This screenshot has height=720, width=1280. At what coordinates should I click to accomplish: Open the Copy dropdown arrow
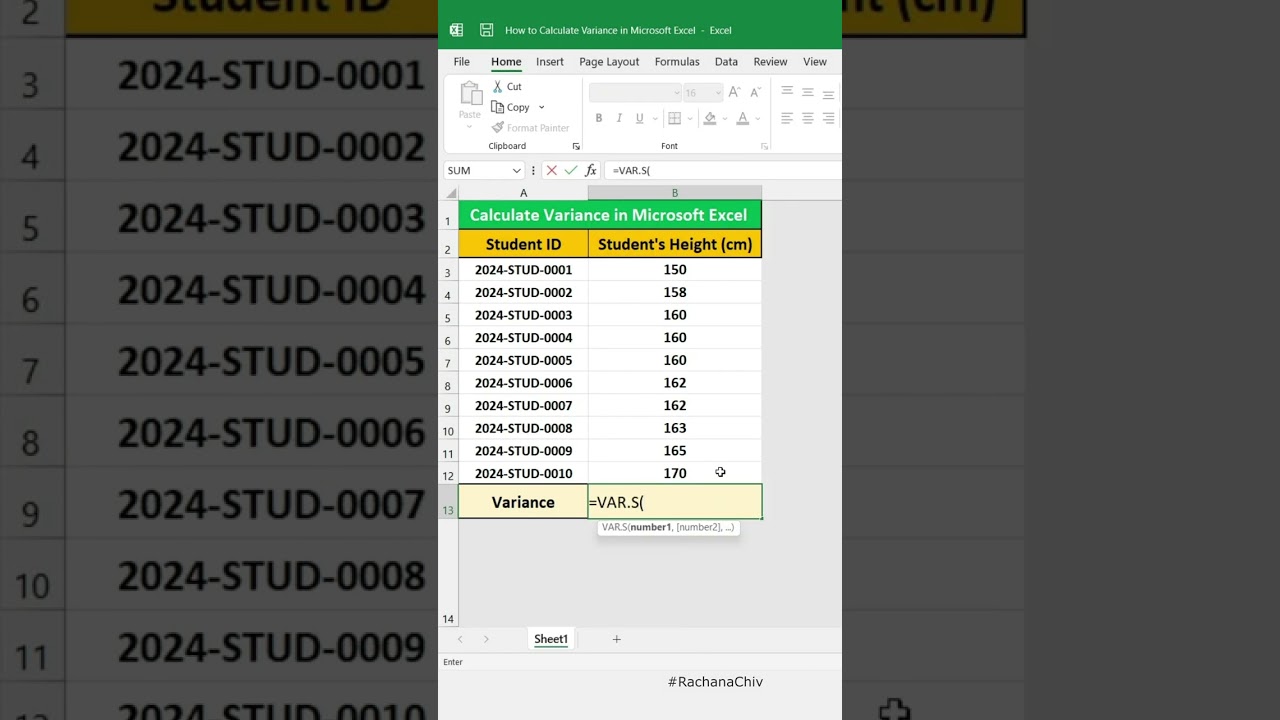[x=542, y=107]
